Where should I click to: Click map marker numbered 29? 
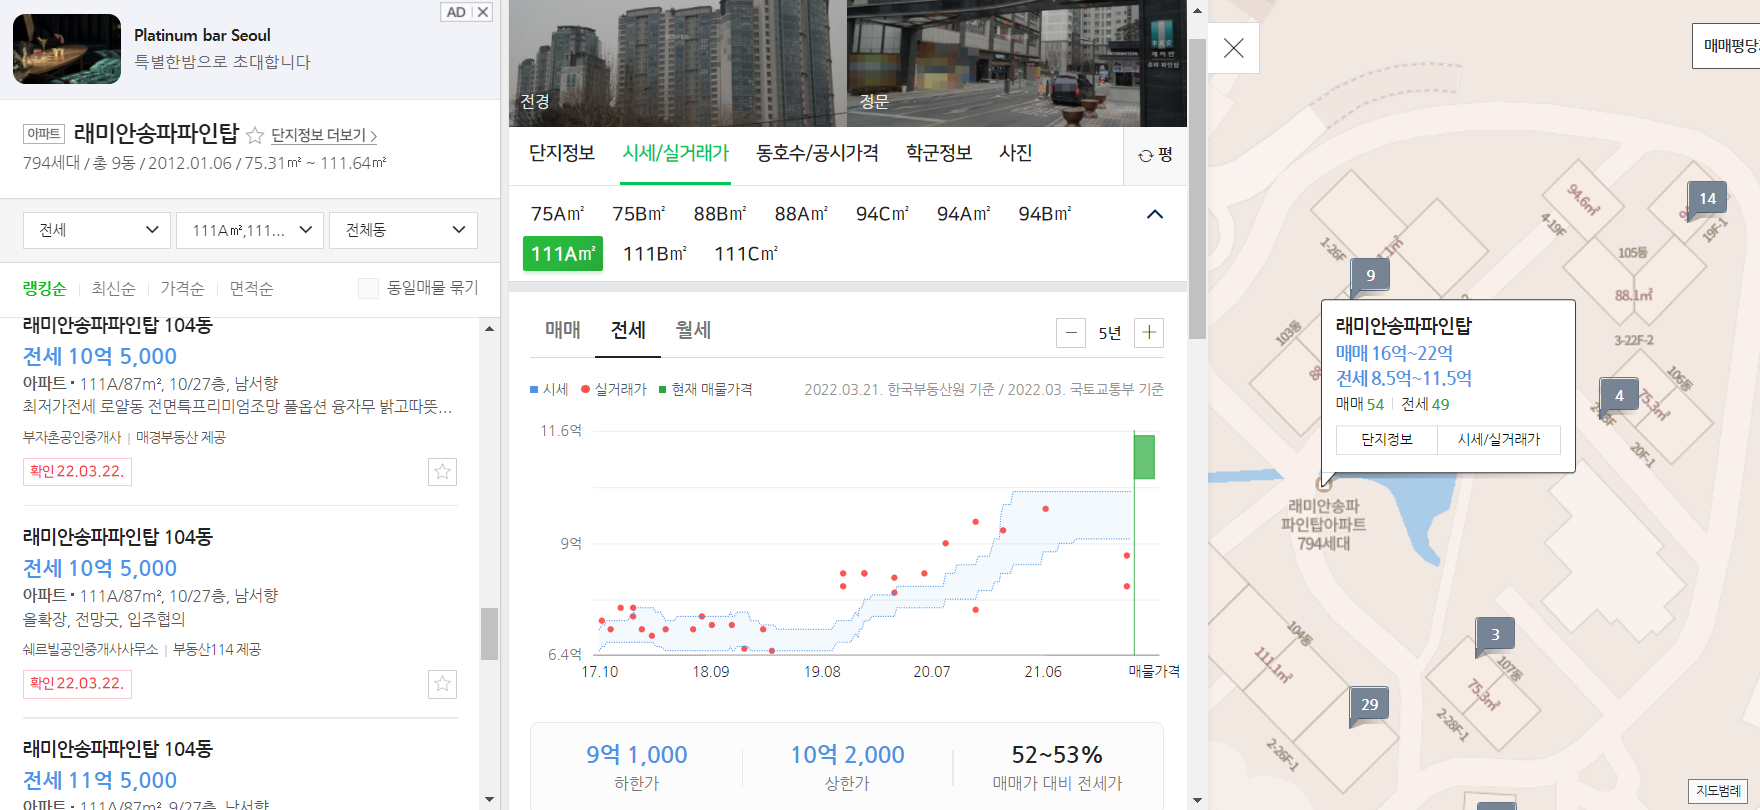point(1369,705)
